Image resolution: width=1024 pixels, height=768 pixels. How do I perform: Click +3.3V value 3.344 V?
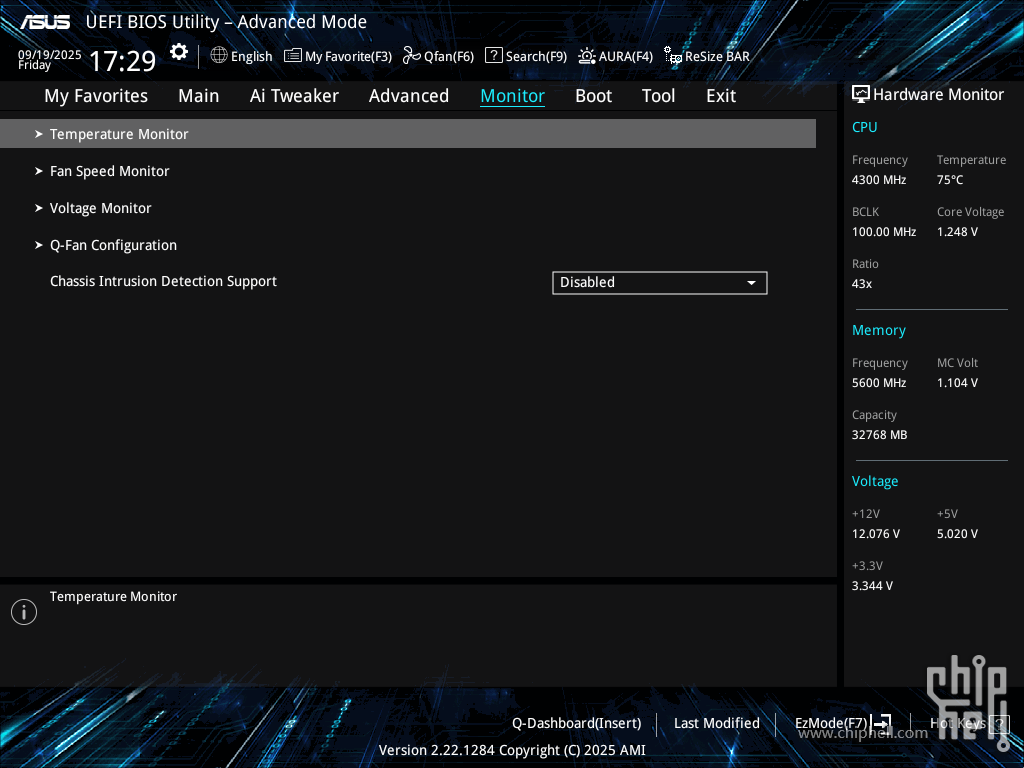point(872,586)
